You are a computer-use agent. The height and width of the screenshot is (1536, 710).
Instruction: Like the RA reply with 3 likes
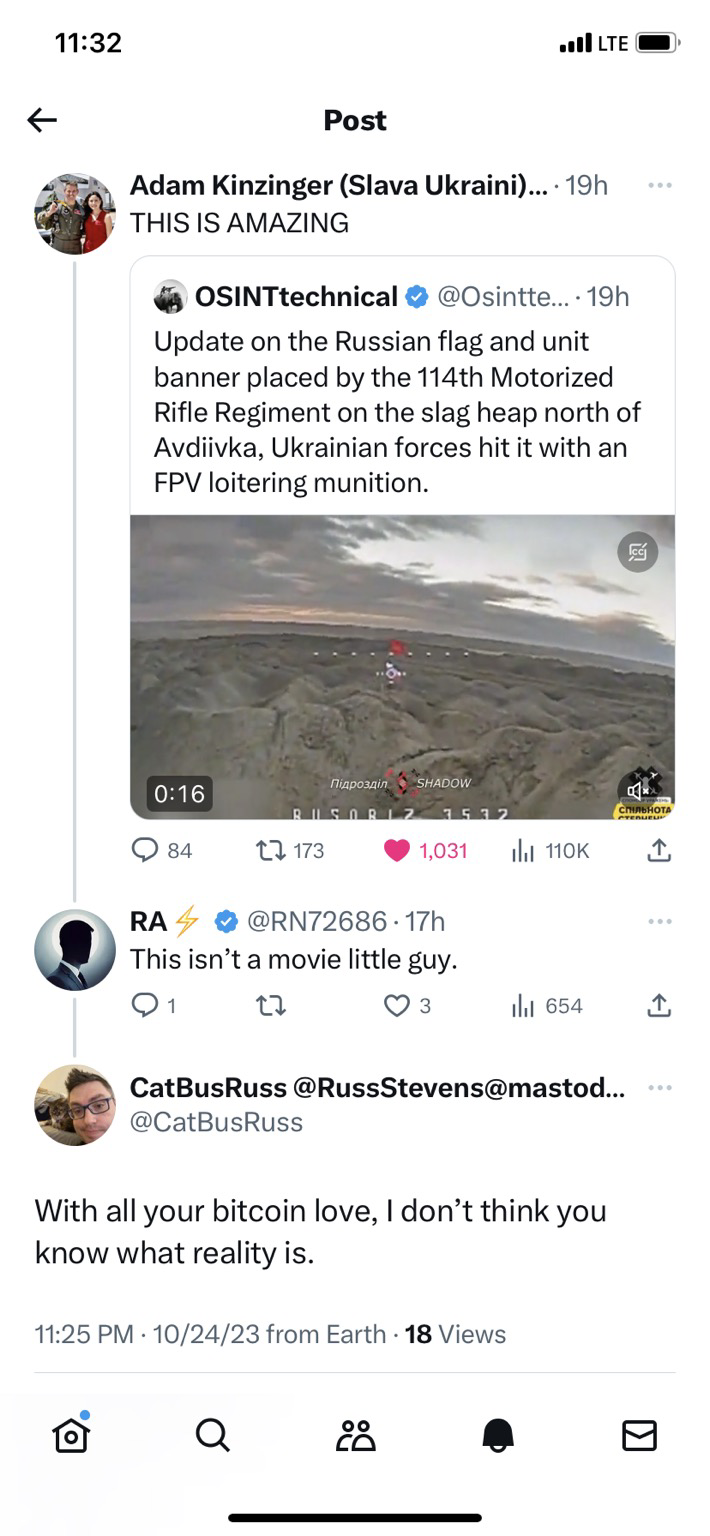[408, 1006]
